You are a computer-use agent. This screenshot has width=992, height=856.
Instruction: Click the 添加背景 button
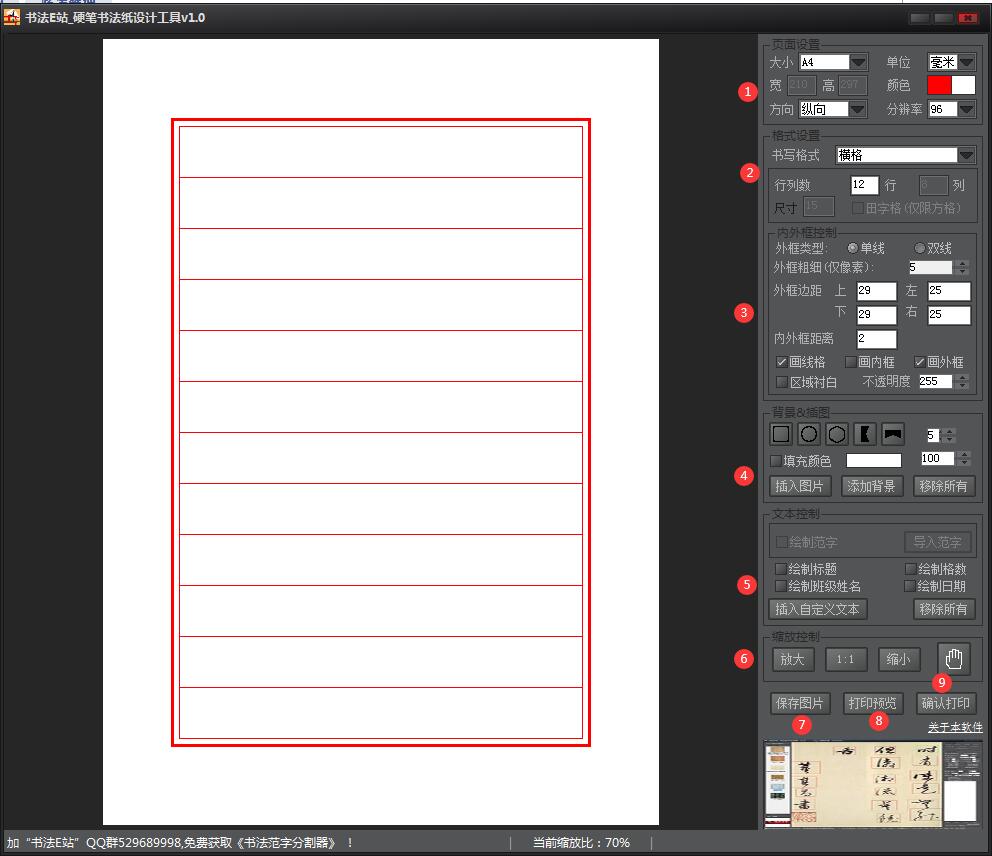(872, 486)
